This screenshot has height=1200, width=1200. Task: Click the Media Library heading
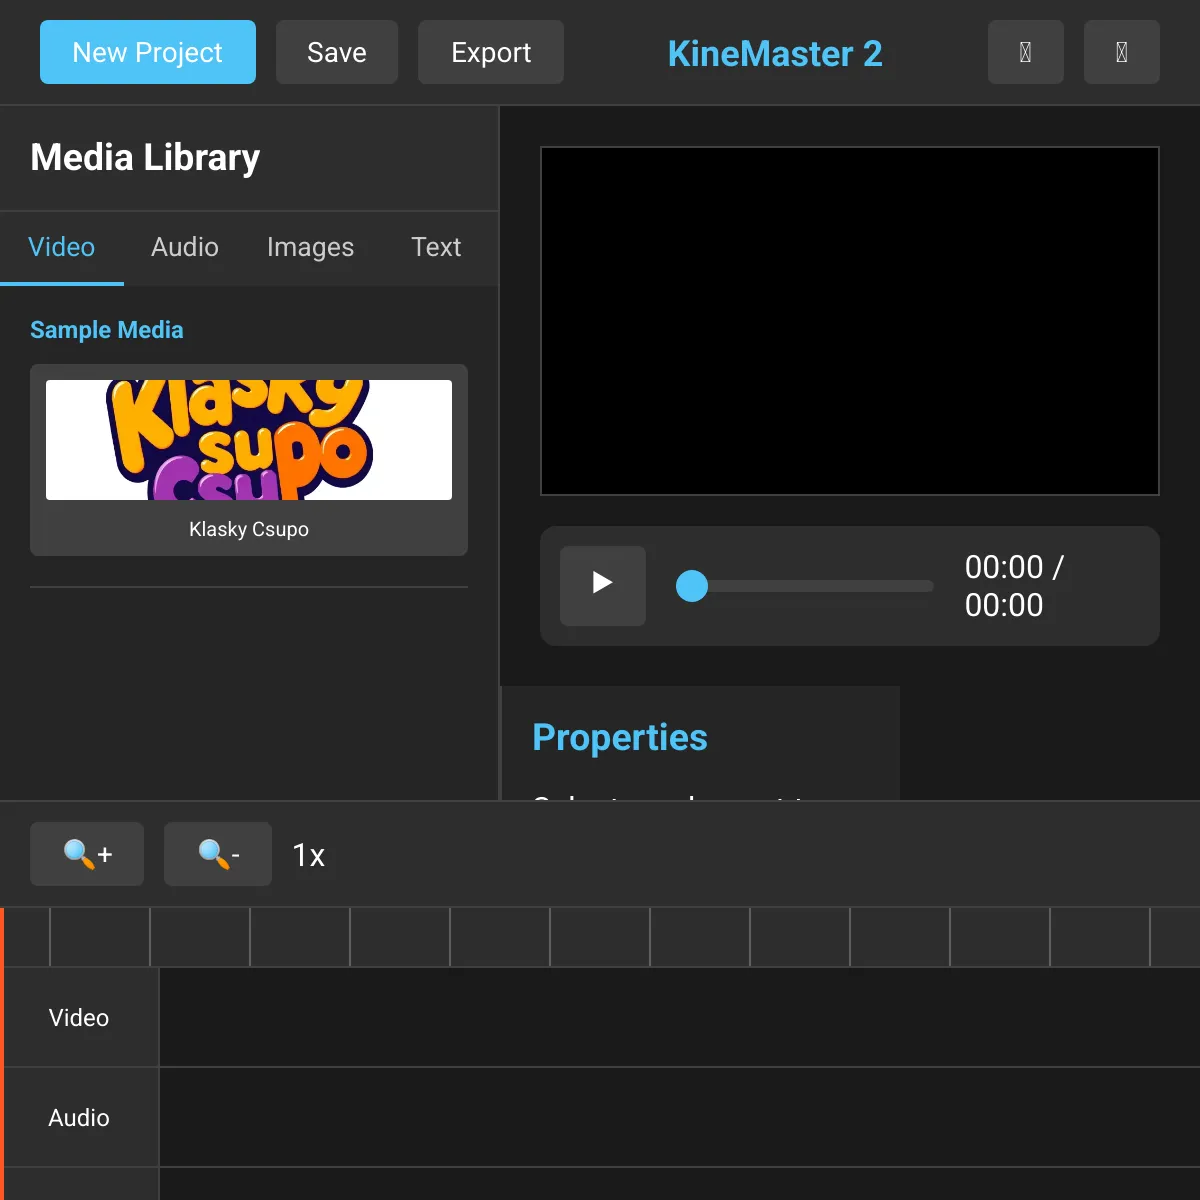(x=145, y=157)
